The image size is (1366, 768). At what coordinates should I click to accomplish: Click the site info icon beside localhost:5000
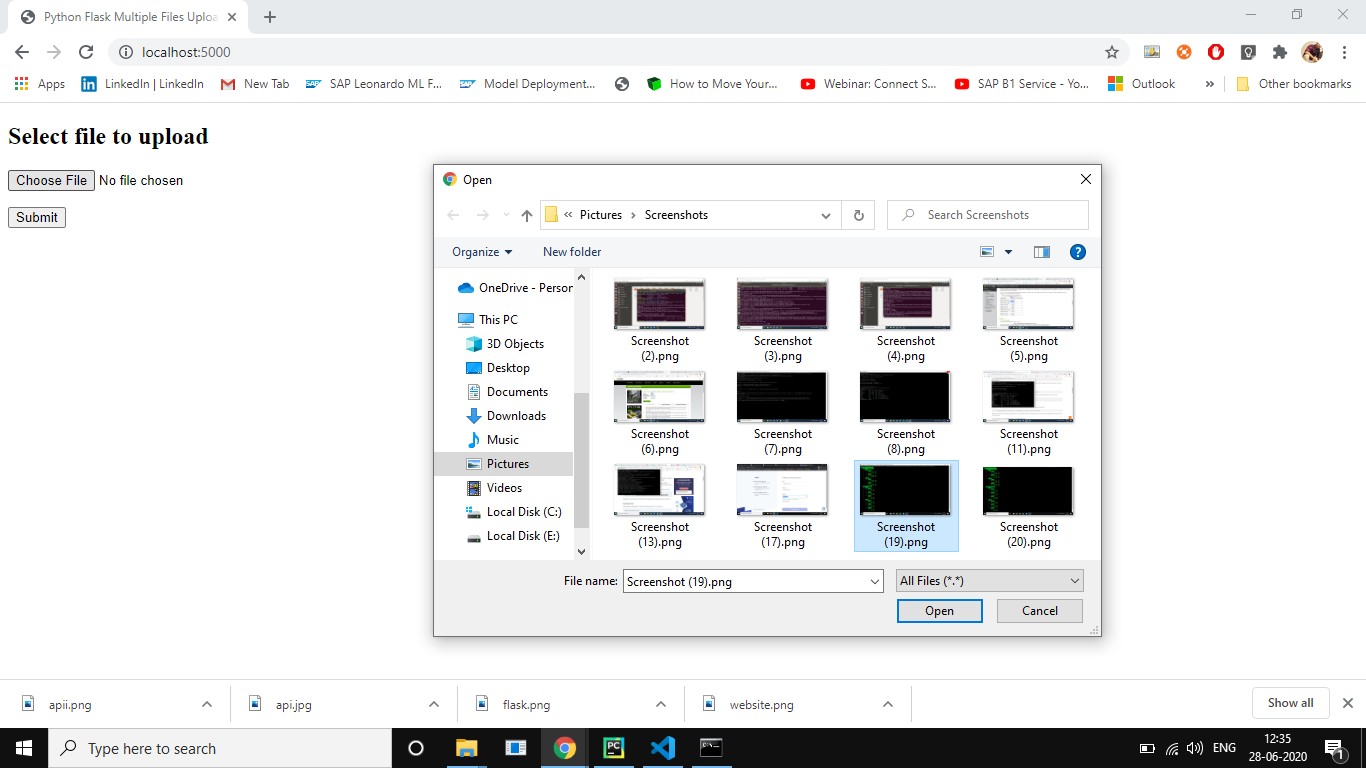tap(126, 52)
